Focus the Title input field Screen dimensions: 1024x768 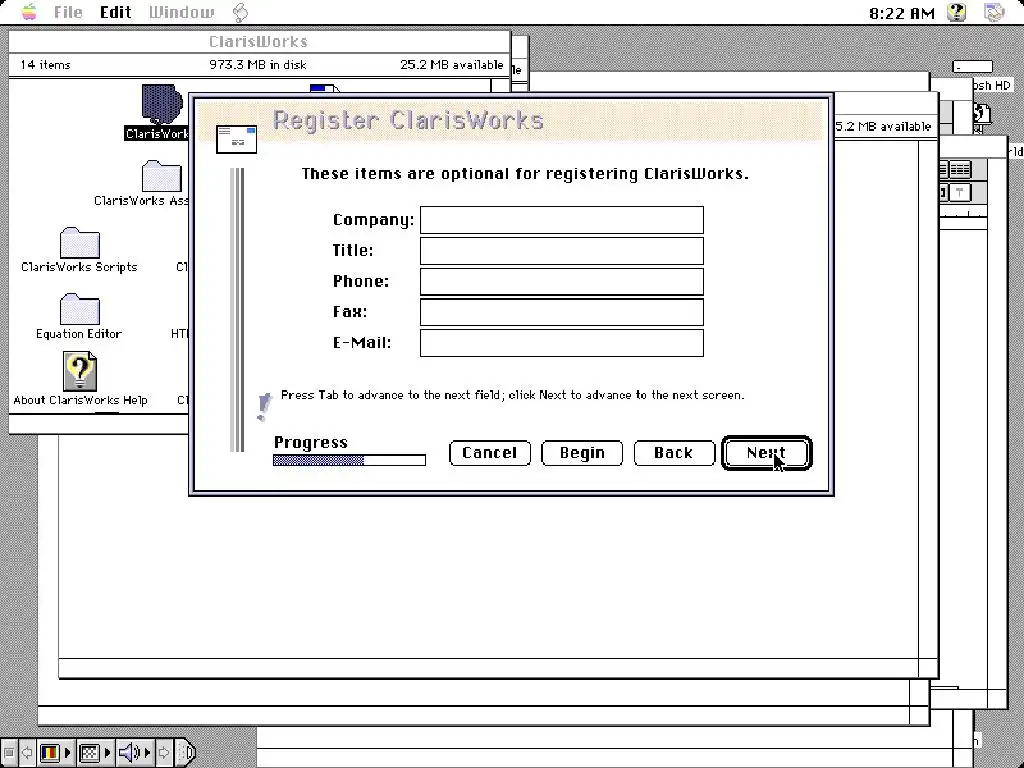click(x=562, y=251)
